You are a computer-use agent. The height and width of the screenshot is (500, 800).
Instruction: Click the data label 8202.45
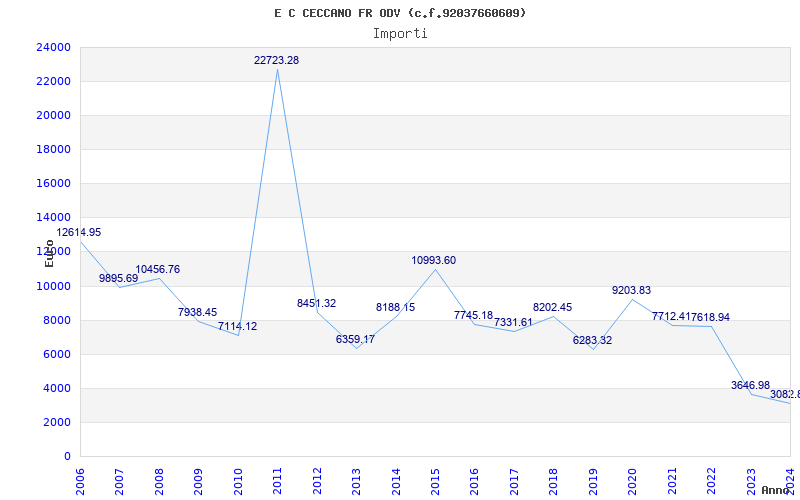553,308
